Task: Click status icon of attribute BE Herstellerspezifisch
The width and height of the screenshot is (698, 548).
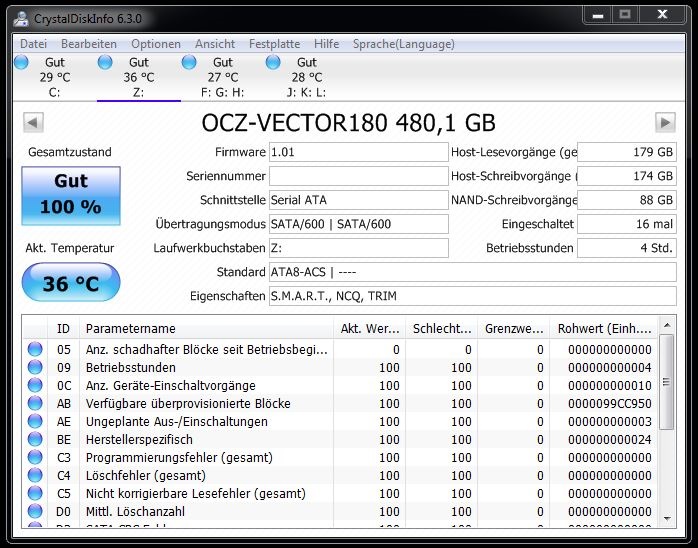Action: 35,439
